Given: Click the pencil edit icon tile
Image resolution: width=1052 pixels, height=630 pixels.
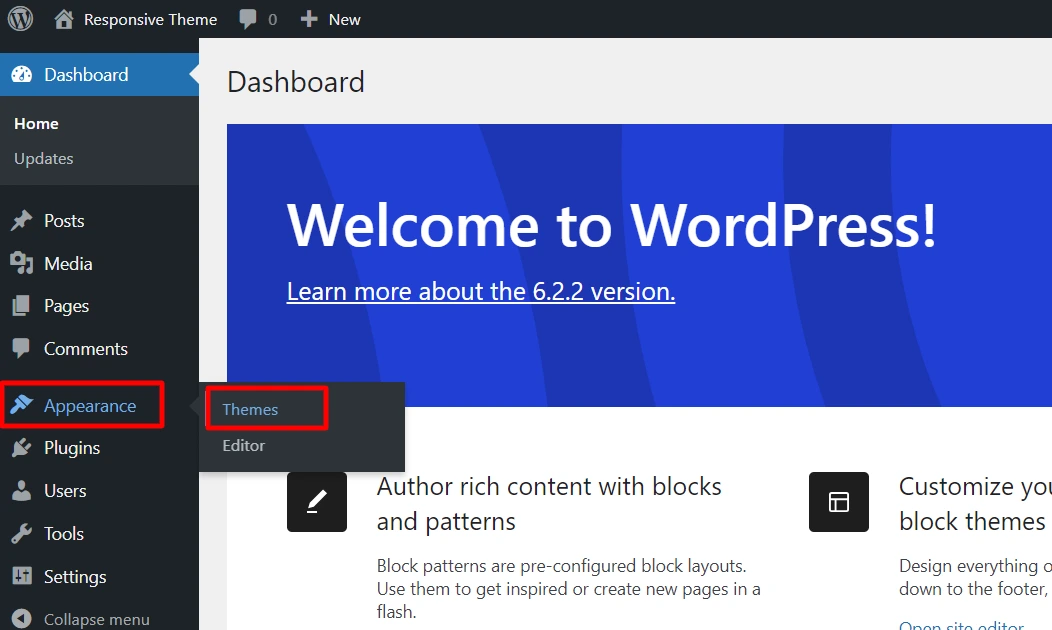Looking at the screenshot, I should coord(317,502).
